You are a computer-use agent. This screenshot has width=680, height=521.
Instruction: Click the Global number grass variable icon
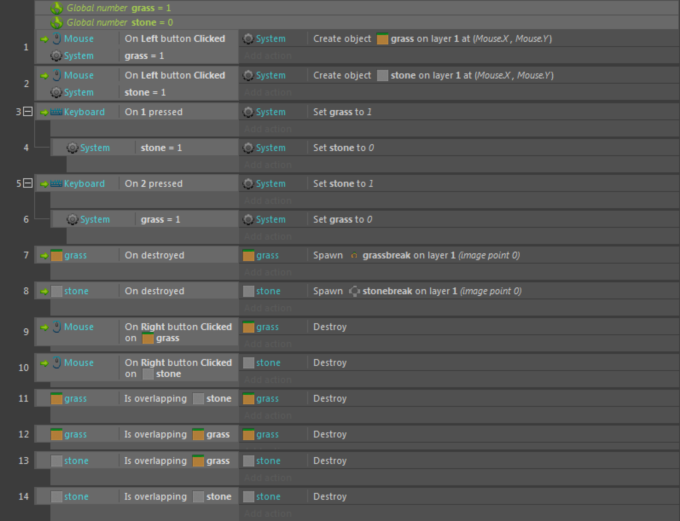pyautogui.click(x=57, y=7)
